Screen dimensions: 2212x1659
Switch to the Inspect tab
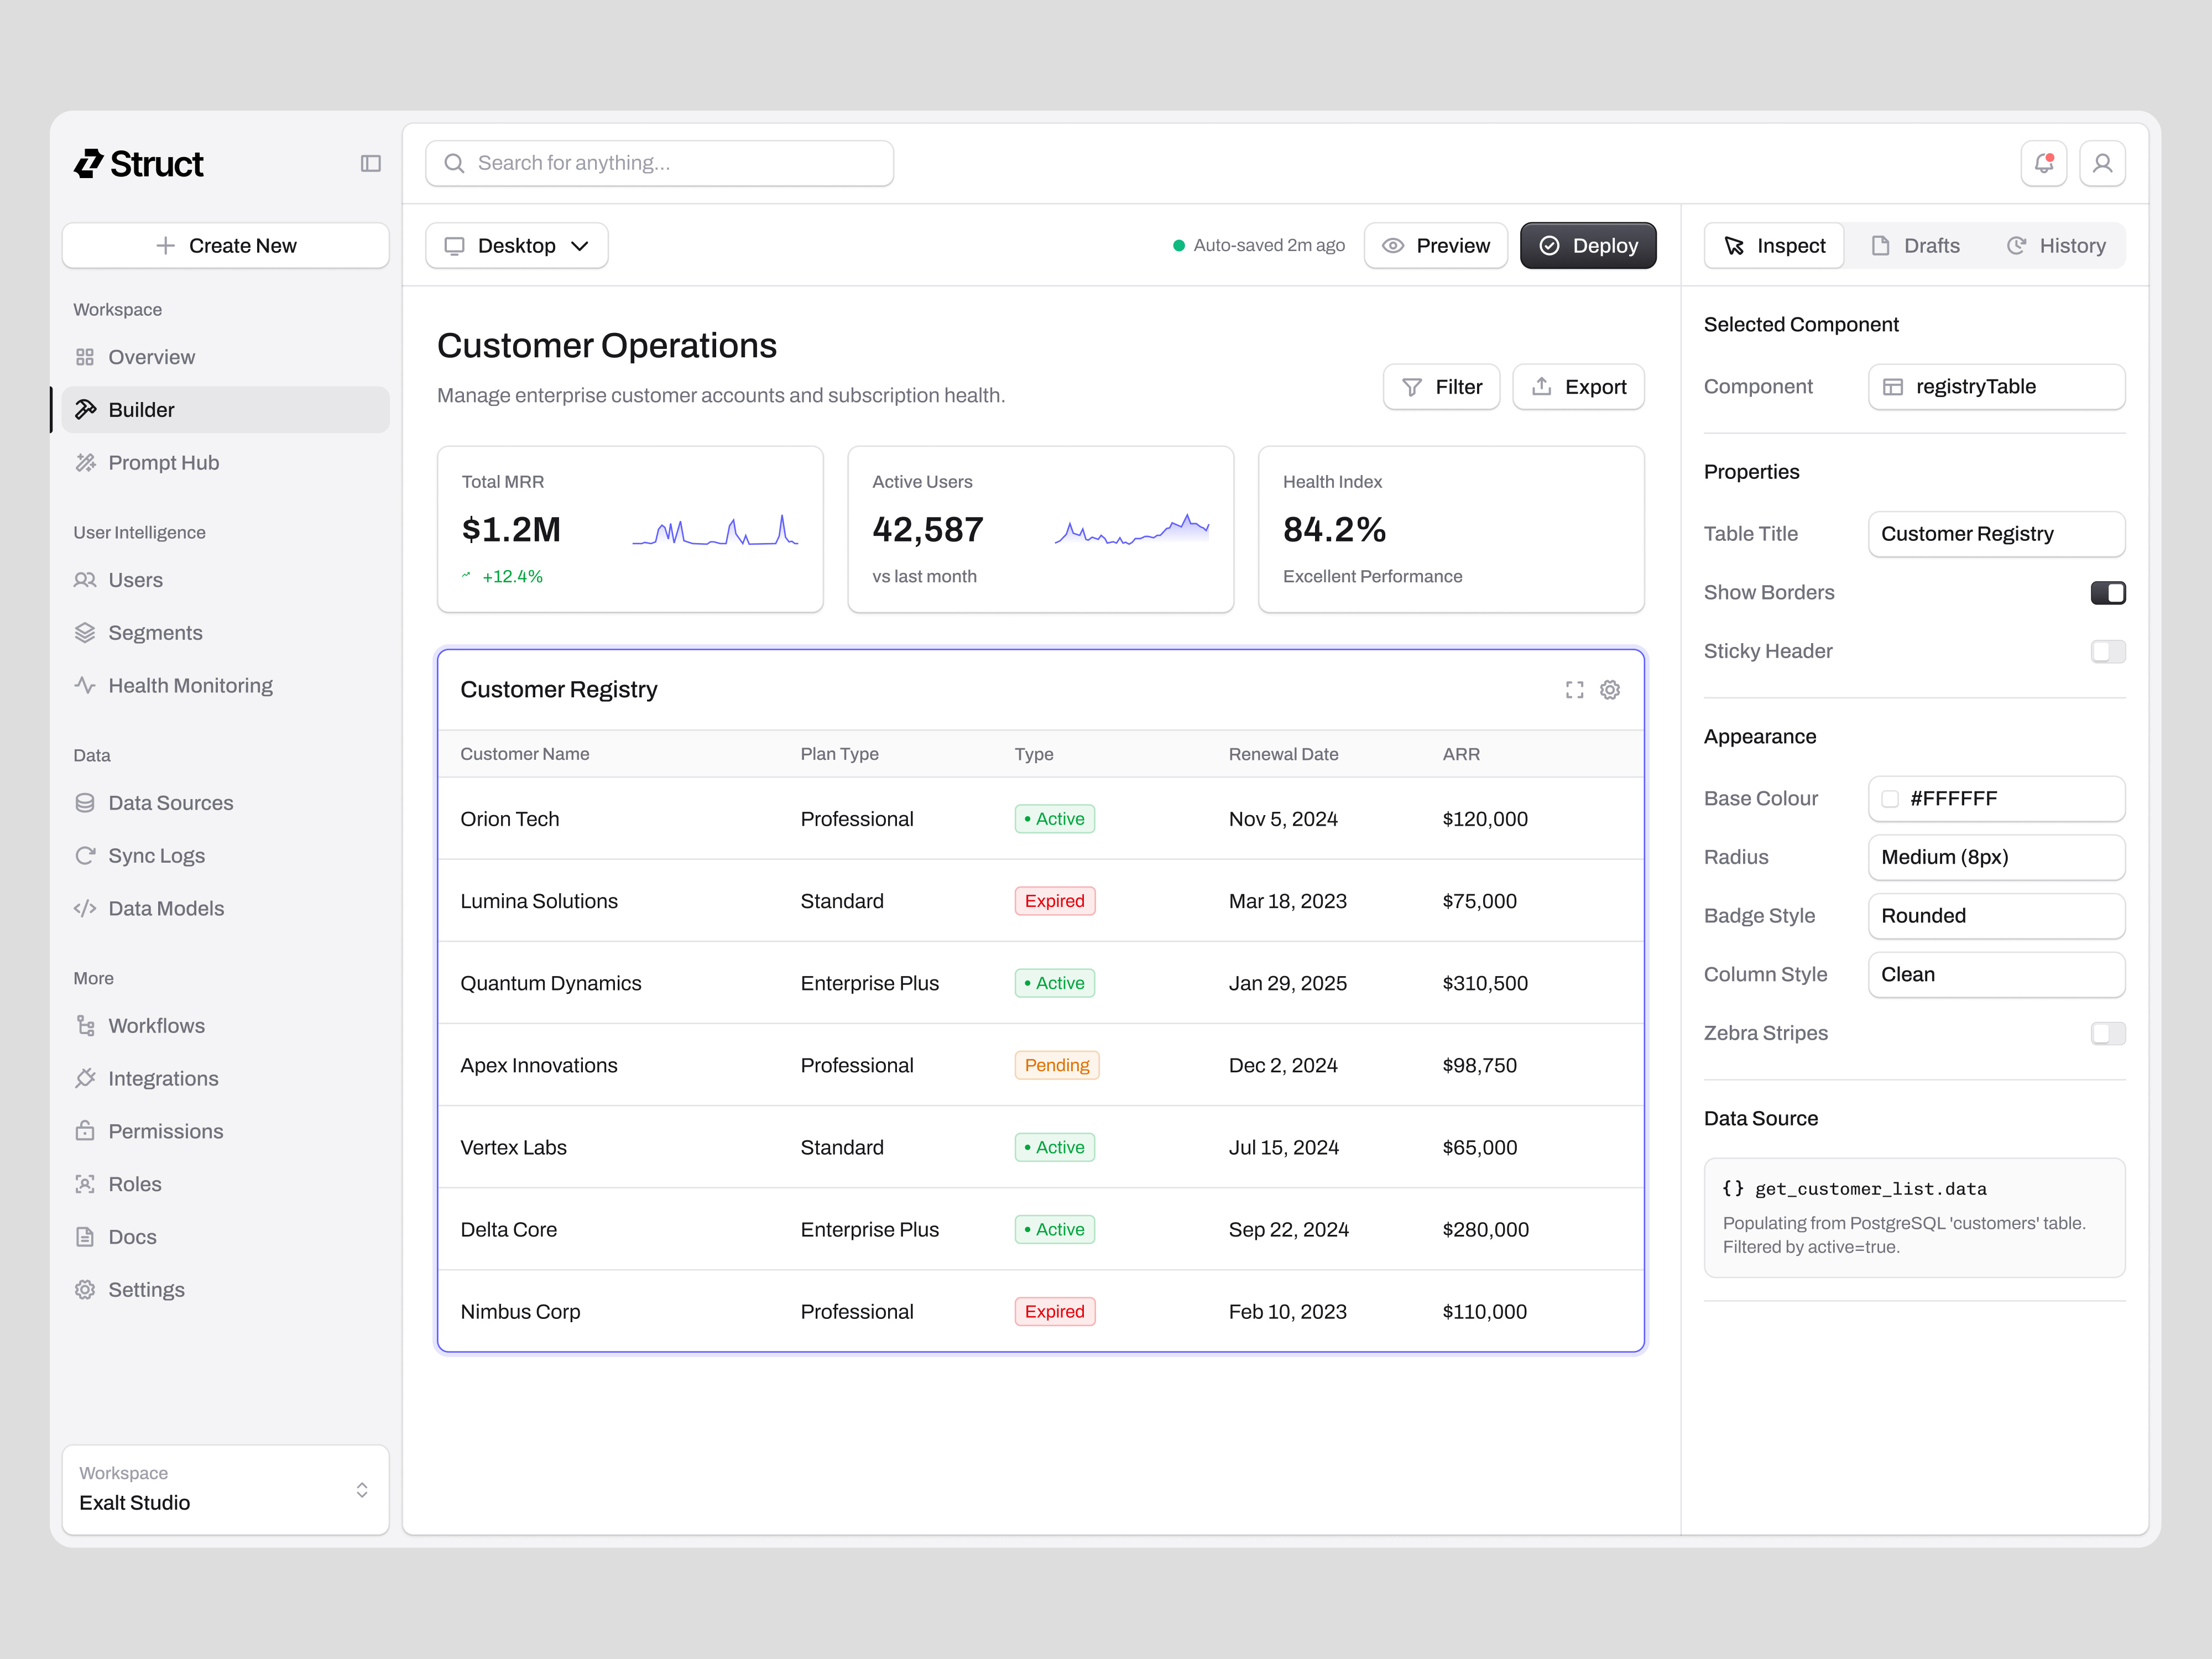tap(1774, 246)
